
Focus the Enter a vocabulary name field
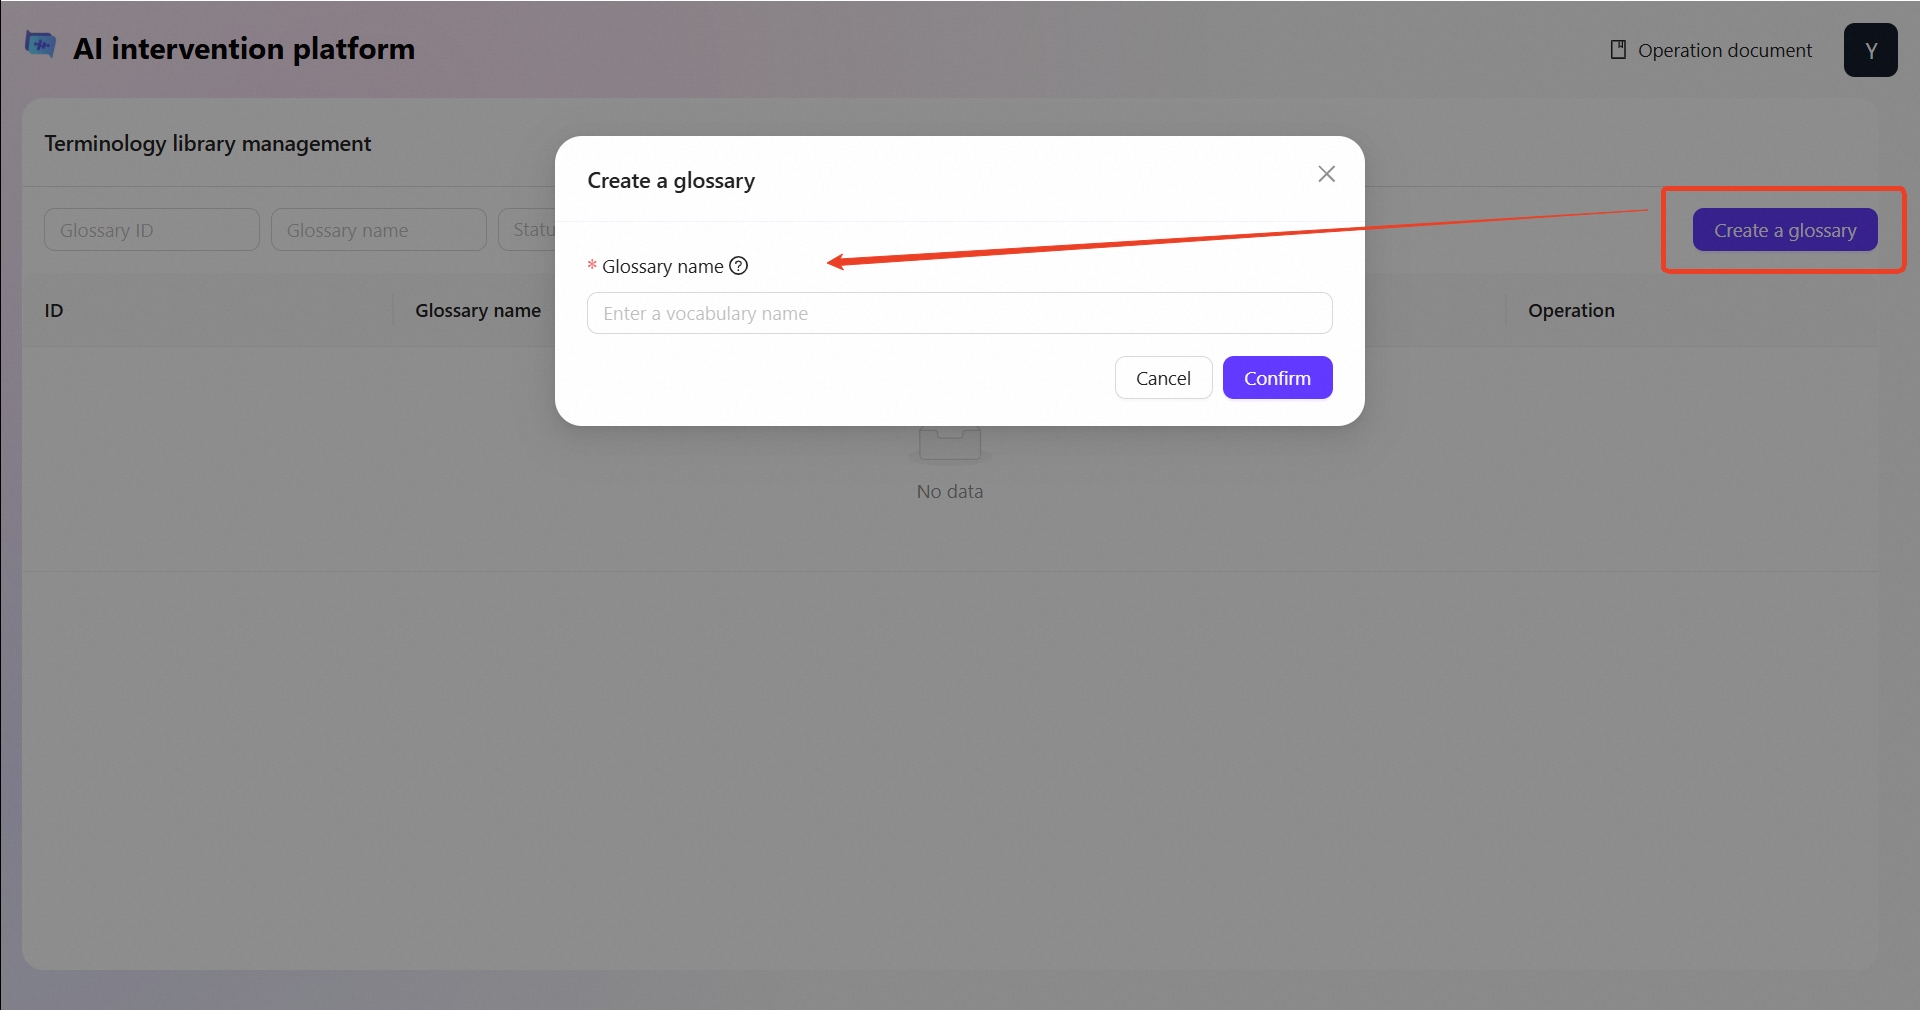(x=959, y=313)
